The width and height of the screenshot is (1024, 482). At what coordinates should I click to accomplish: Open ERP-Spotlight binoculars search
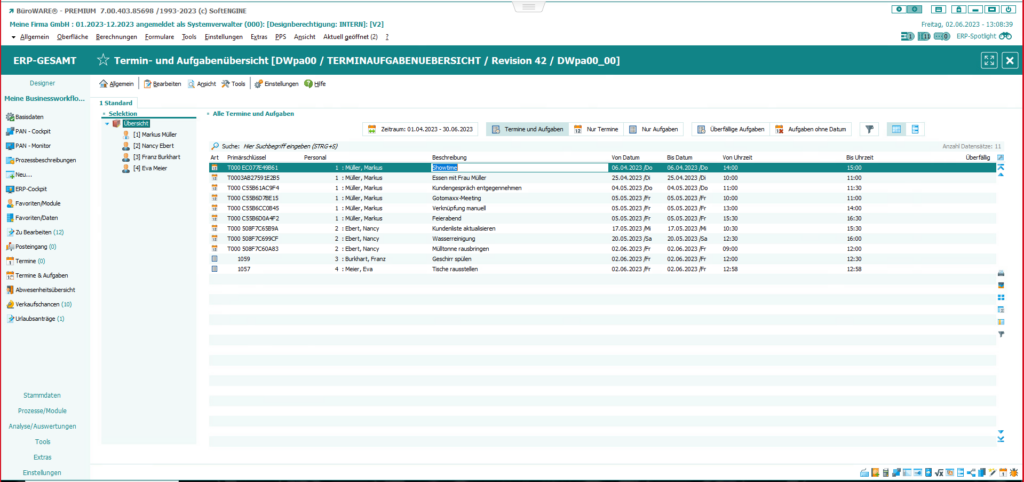[x=1005, y=36]
